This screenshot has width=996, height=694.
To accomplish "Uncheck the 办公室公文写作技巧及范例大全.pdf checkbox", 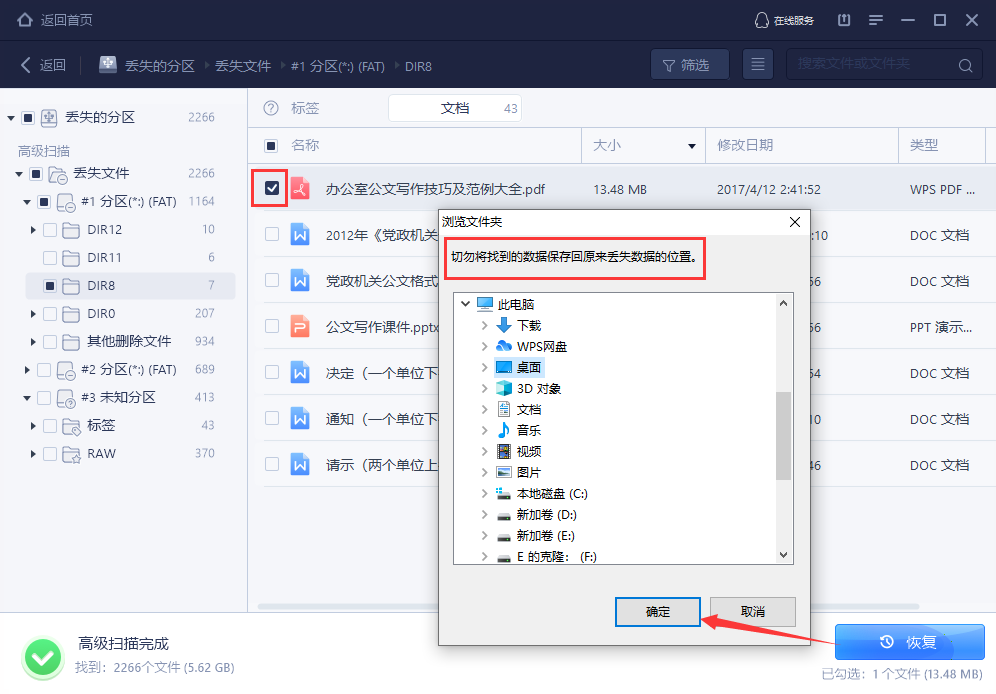I will (273, 187).
